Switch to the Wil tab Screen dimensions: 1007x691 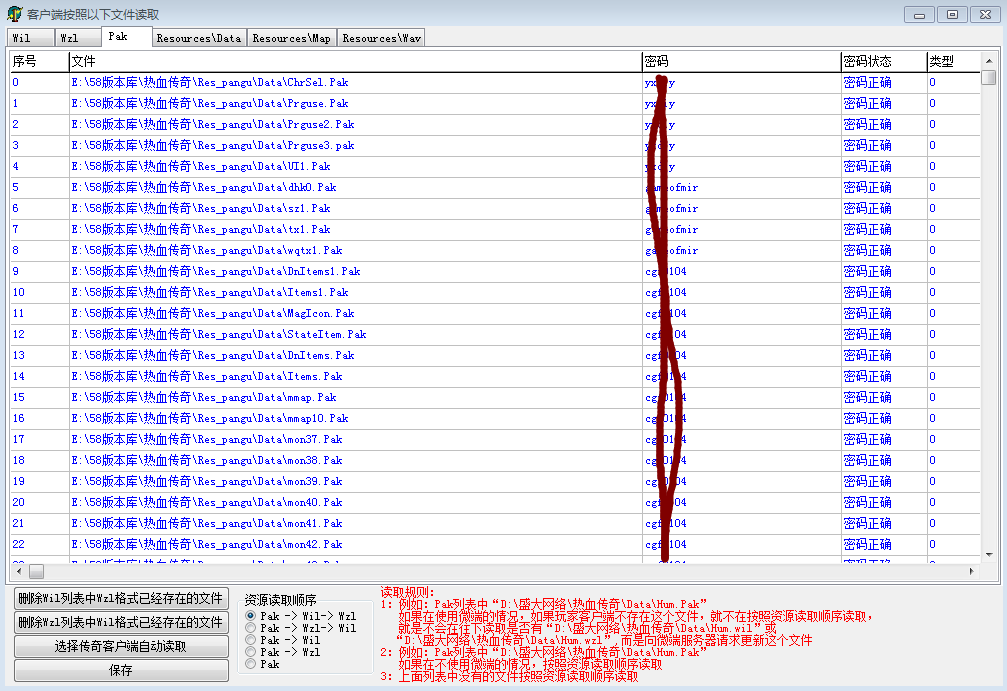click(x=31, y=38)
